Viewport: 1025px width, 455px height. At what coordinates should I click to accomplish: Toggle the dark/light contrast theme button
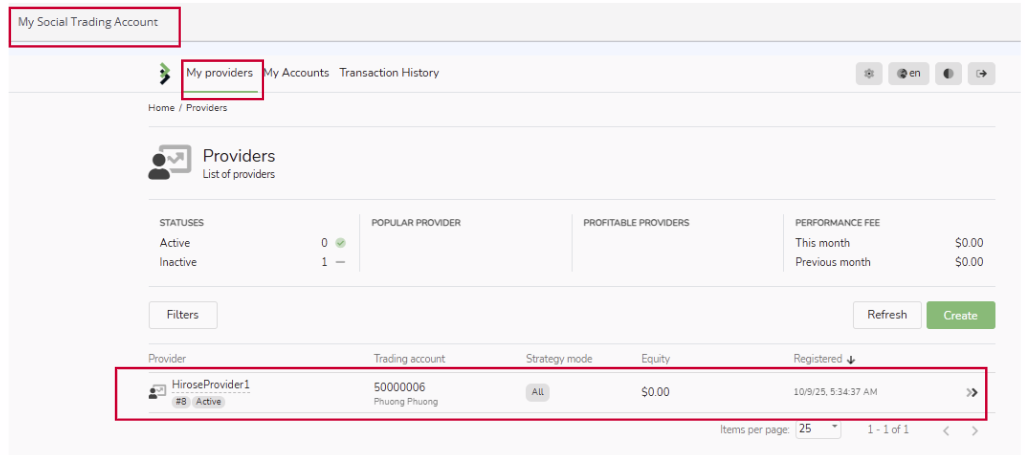point(947,74)
